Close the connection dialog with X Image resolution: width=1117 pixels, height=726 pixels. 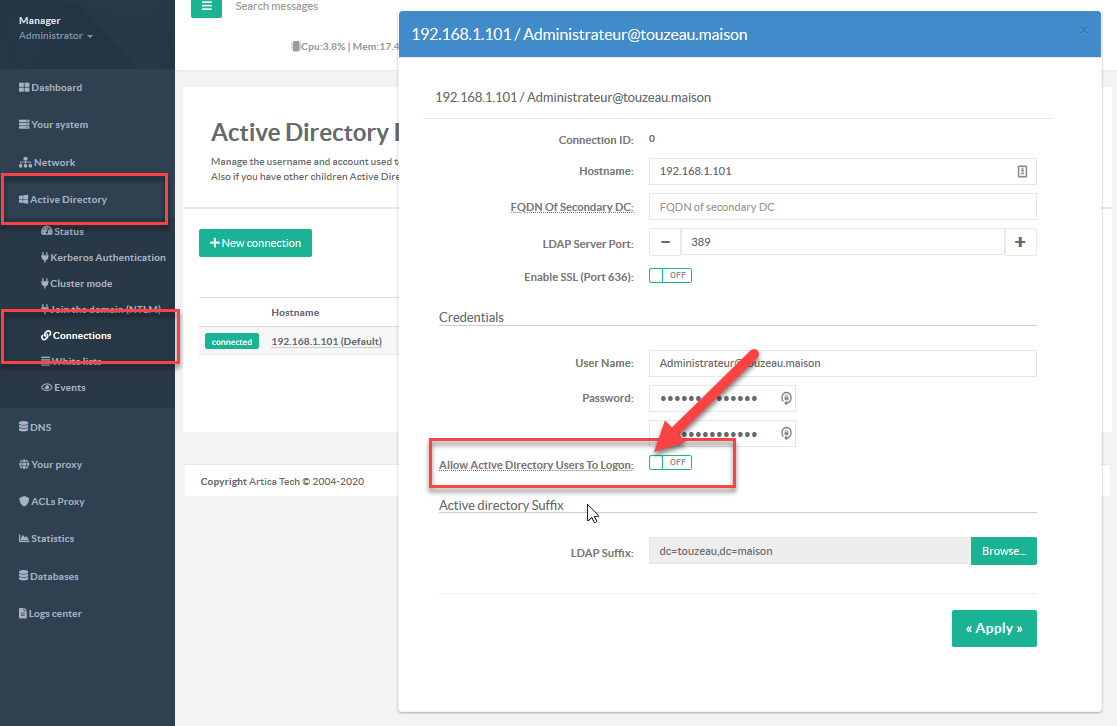(1084, 31)
